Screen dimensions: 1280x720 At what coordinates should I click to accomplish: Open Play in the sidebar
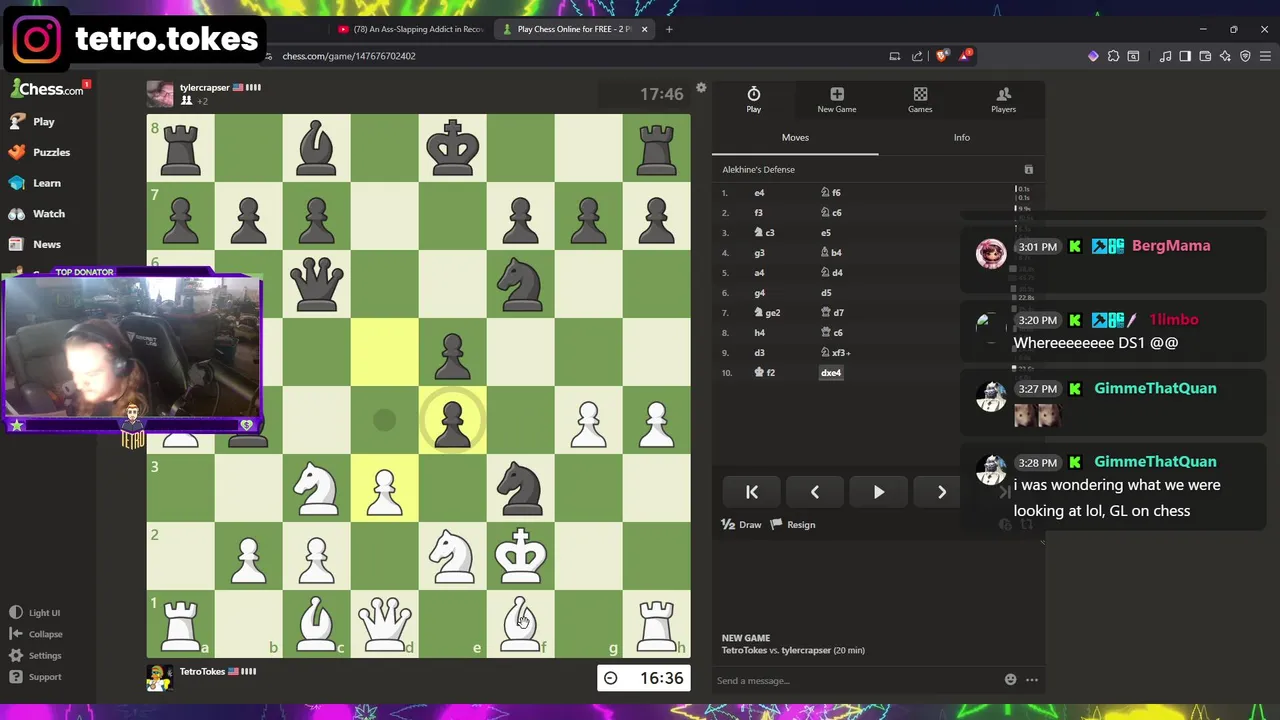(x=32, y=121)
